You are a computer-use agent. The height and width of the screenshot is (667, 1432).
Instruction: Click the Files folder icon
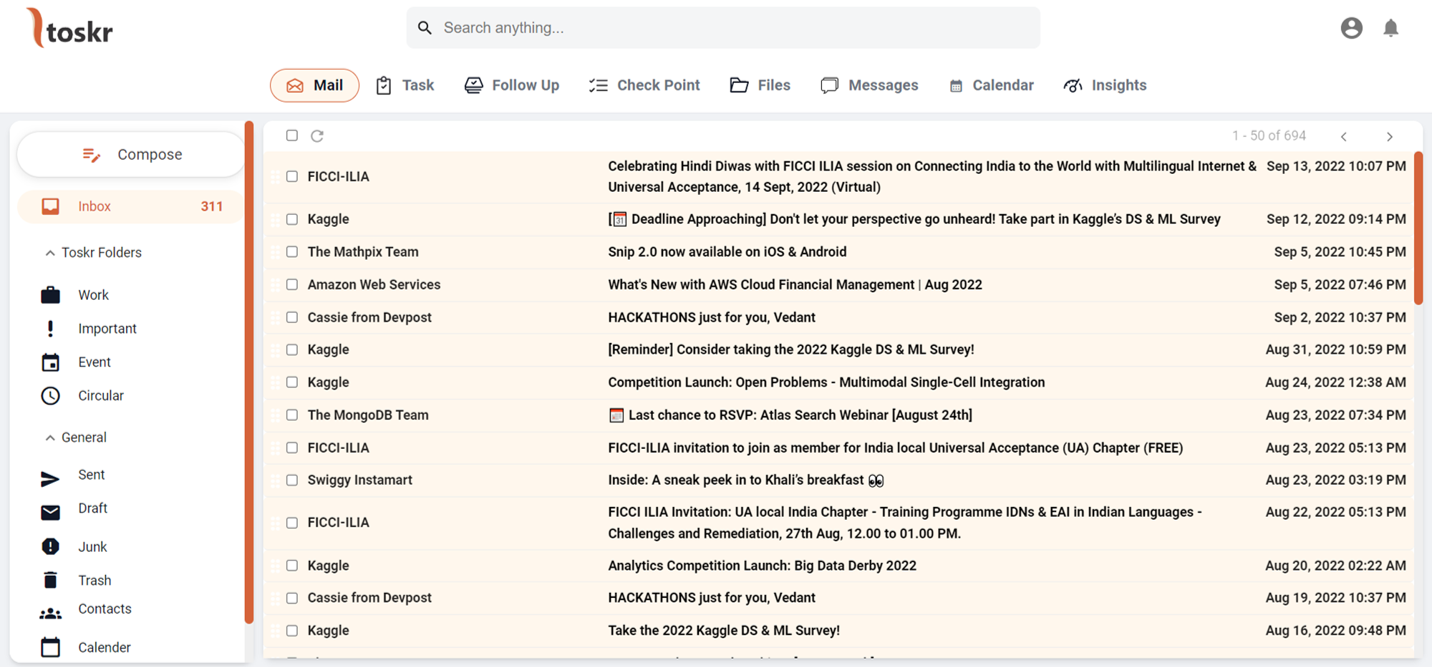[x=739, y=86]
